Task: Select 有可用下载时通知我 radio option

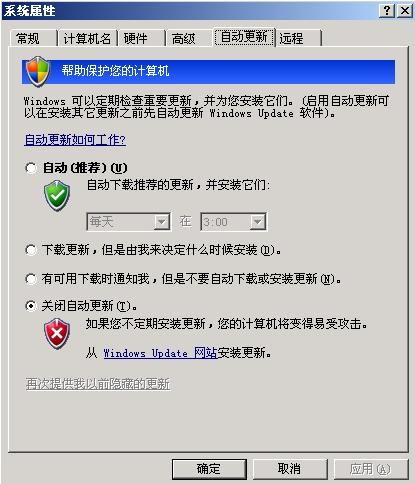Action: click(31, 279)
